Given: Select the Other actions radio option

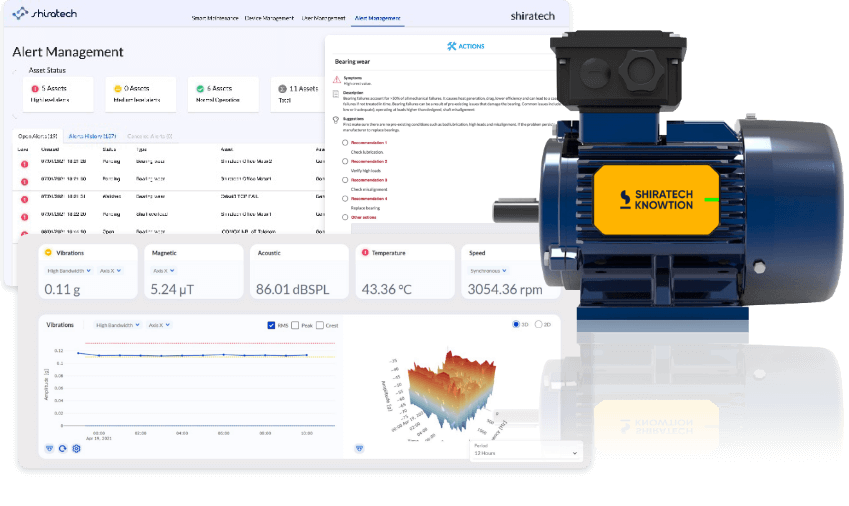Looking at the screenshot, I should (345, 217).
